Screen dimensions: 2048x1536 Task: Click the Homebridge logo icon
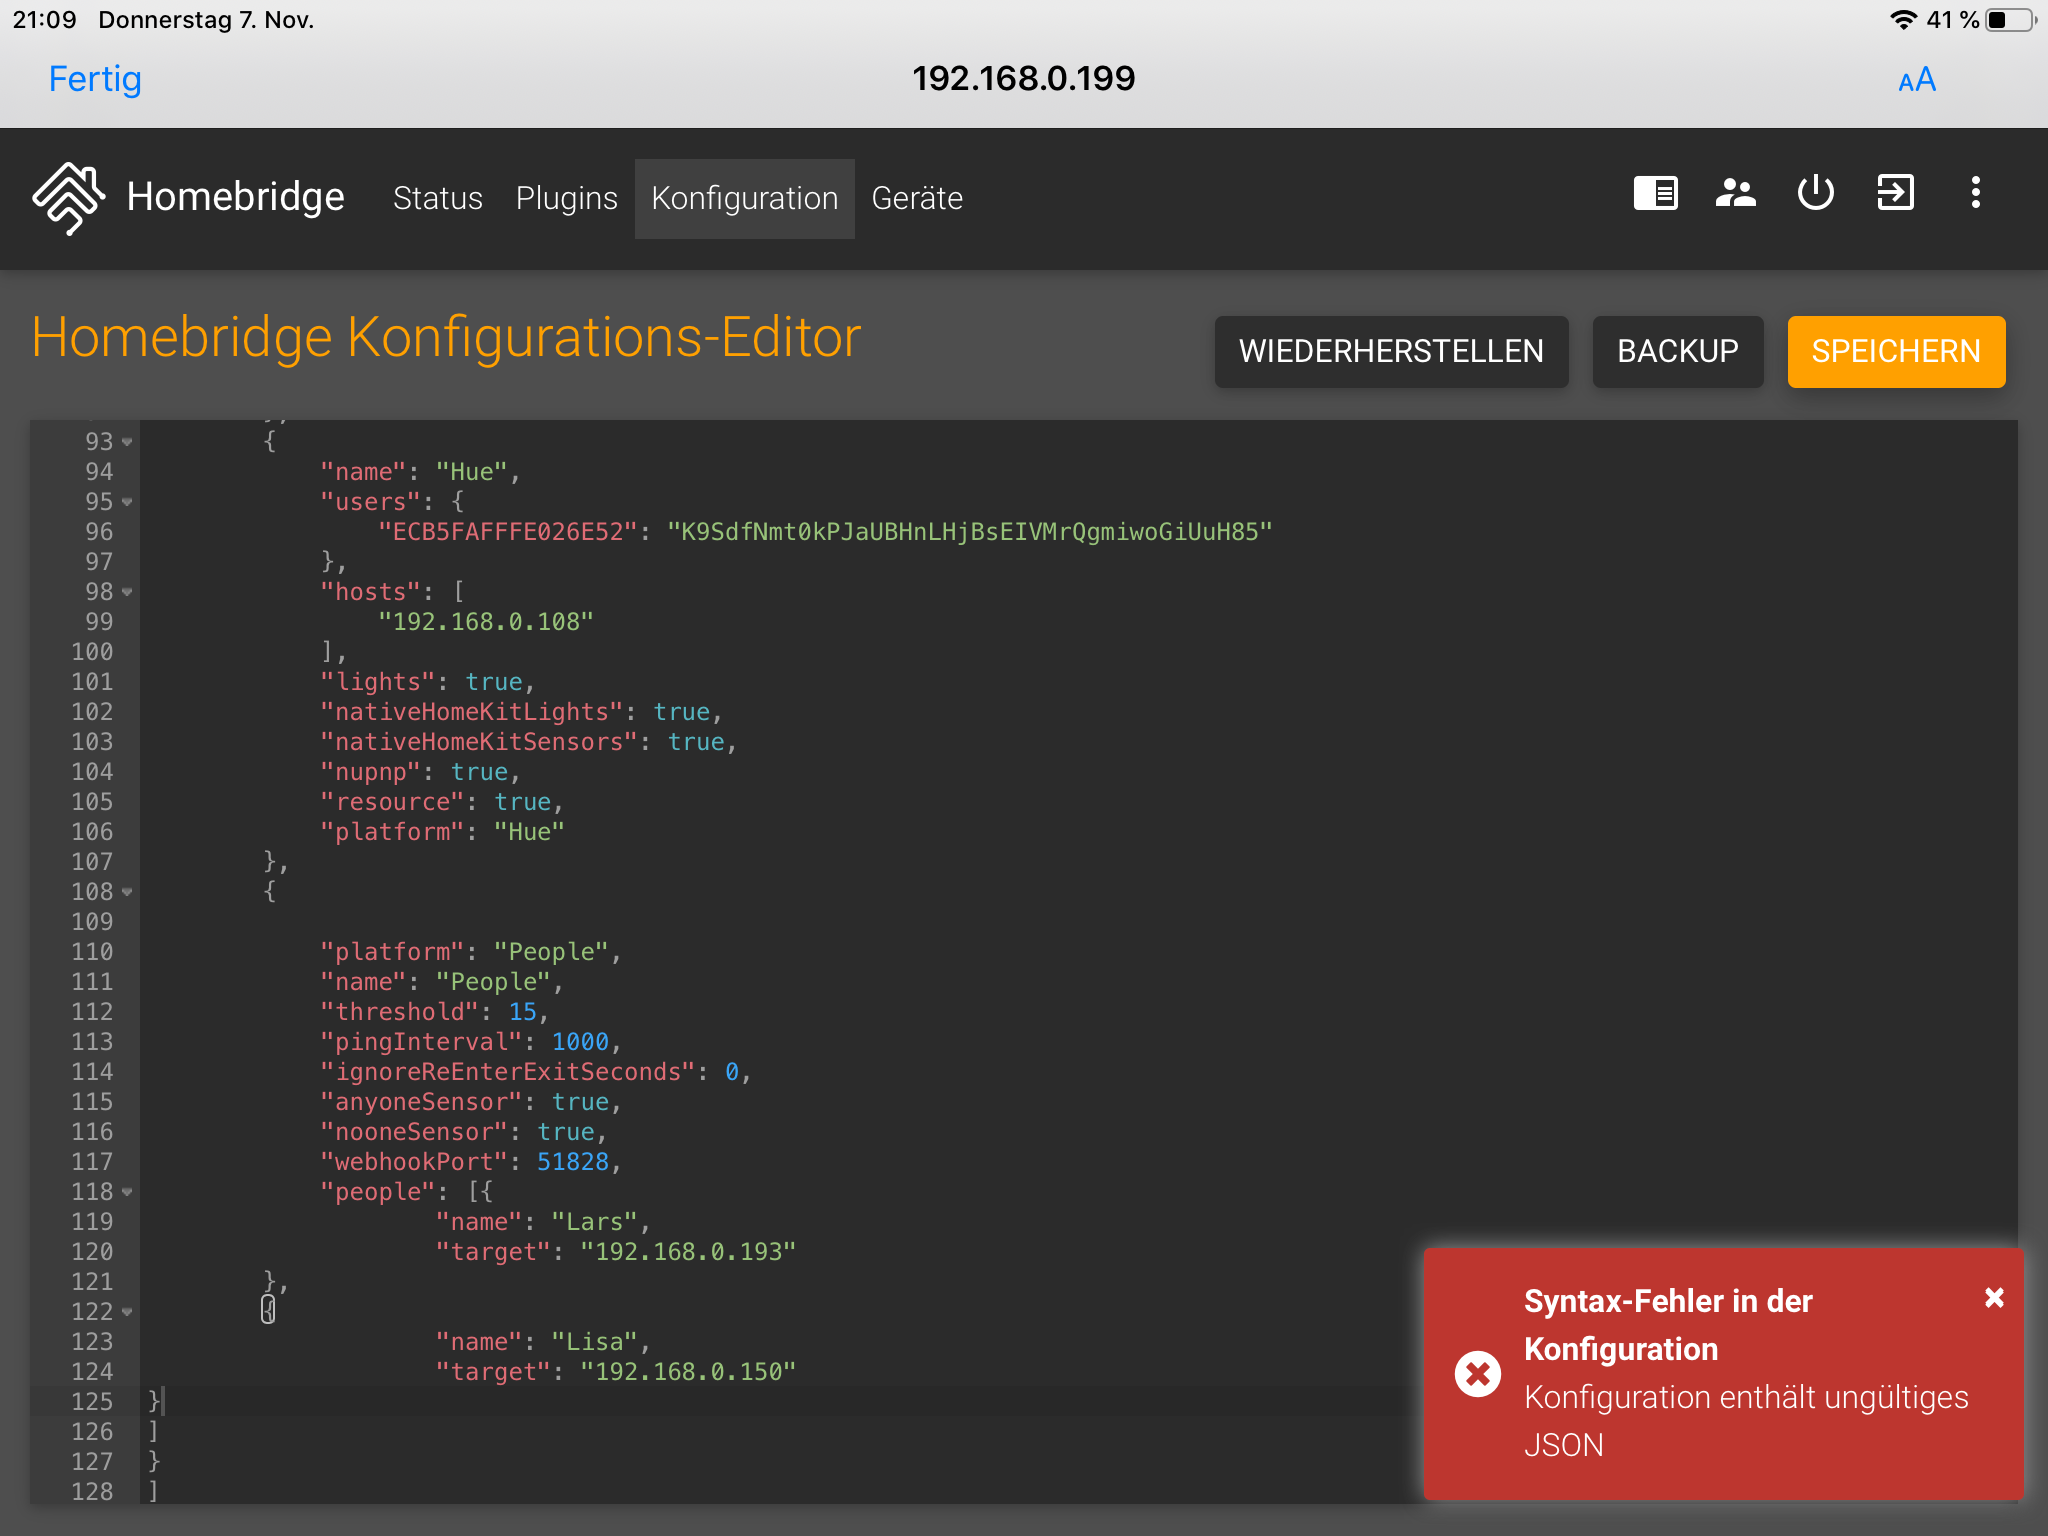point(68,197)
